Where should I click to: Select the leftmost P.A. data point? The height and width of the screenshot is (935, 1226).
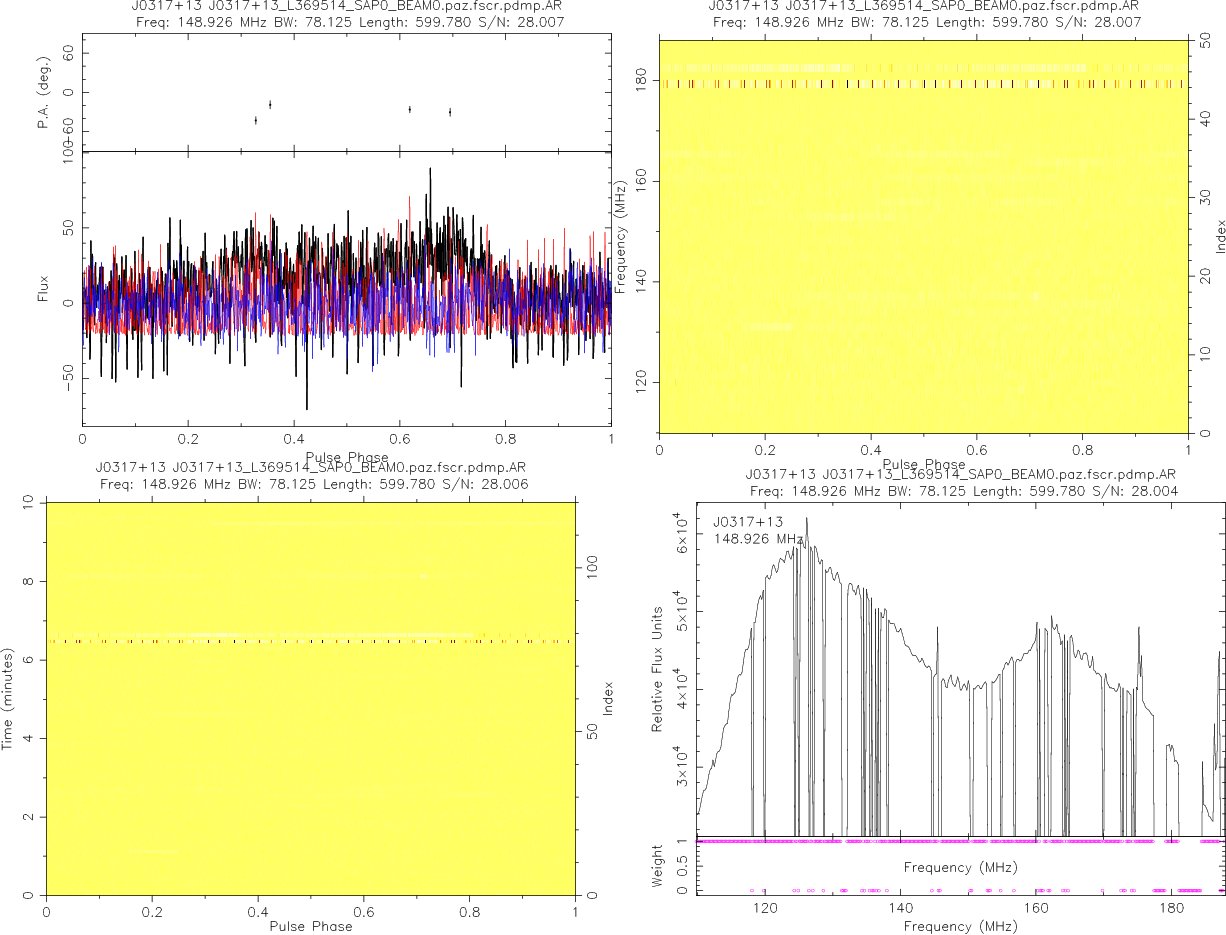(x=256, y=120)
